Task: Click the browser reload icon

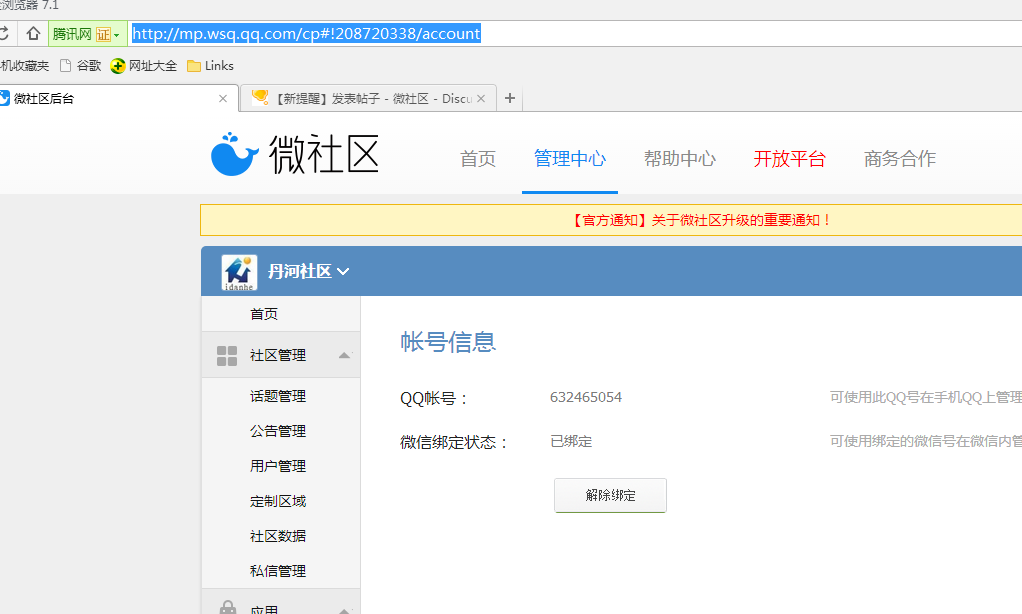Action: point(3,33)
